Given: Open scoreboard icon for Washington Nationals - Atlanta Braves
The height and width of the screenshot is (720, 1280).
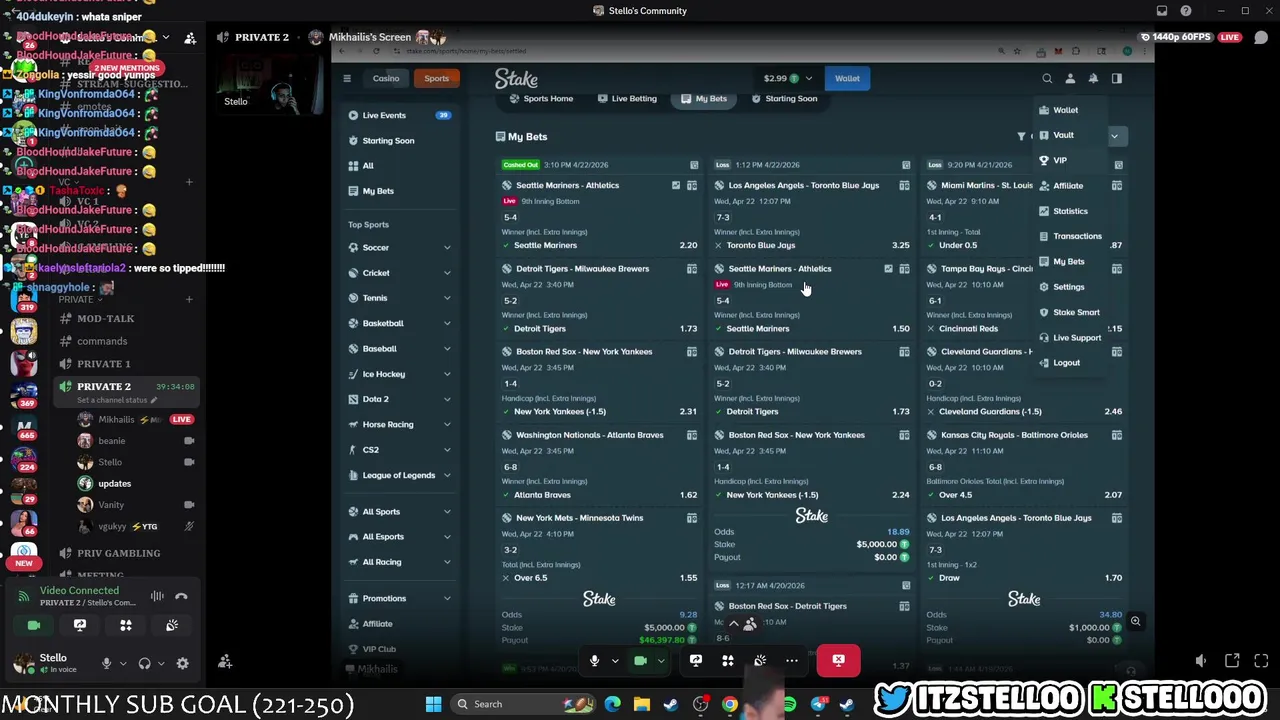Looking at the screenshot, I should pos(692,435).
